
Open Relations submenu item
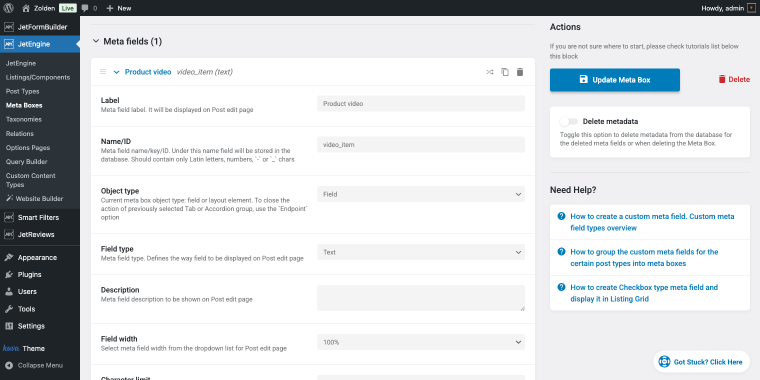coord(20,134)
